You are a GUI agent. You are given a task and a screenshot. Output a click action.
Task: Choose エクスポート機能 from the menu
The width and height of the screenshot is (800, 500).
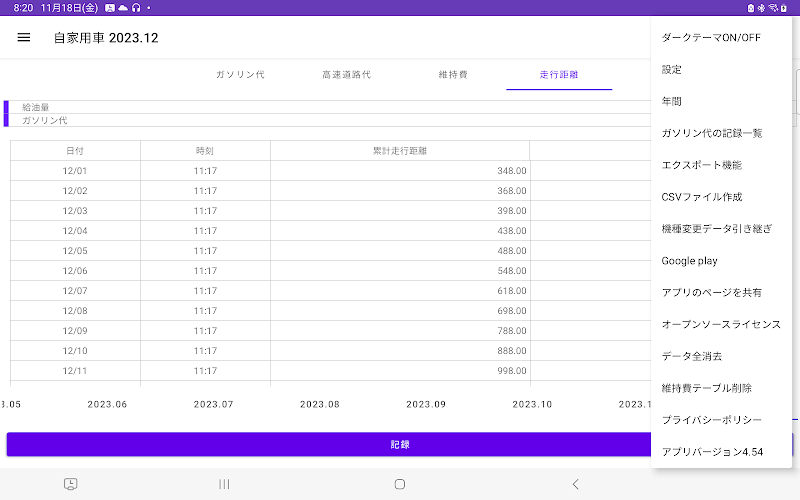point(701,165)
